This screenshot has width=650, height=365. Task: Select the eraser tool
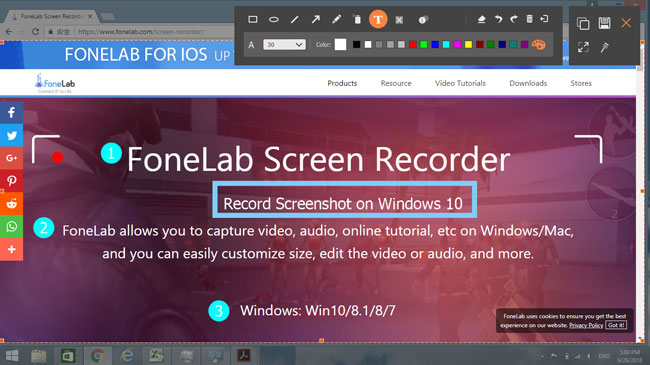(481, 19)
